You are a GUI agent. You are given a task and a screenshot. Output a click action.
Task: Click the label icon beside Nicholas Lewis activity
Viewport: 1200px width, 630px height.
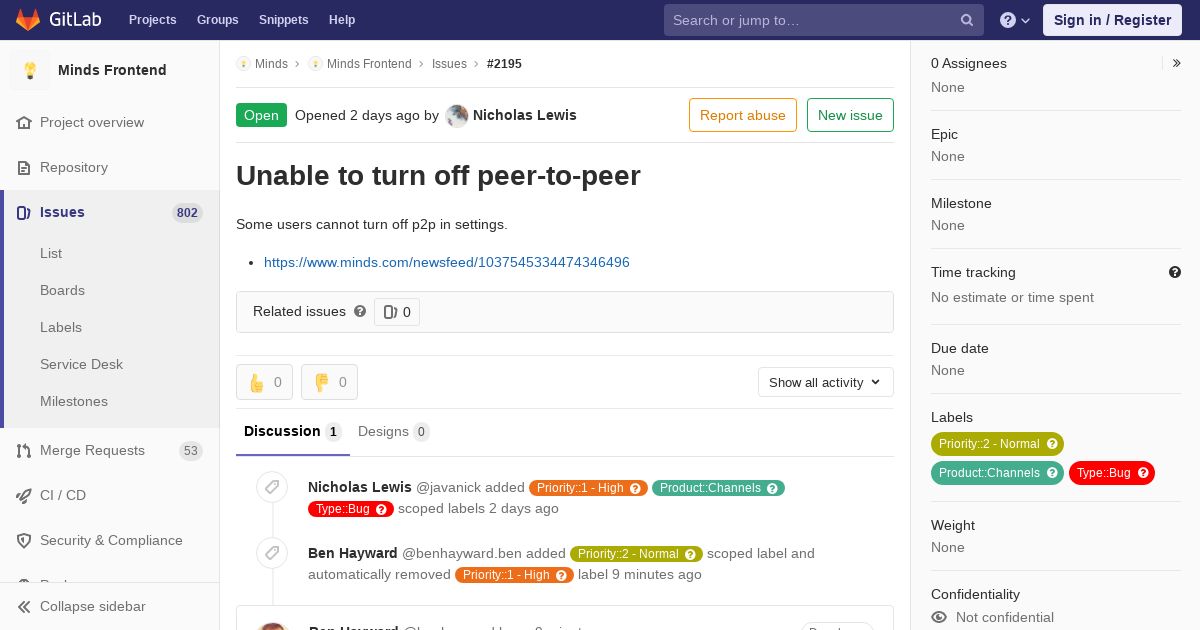271,487
